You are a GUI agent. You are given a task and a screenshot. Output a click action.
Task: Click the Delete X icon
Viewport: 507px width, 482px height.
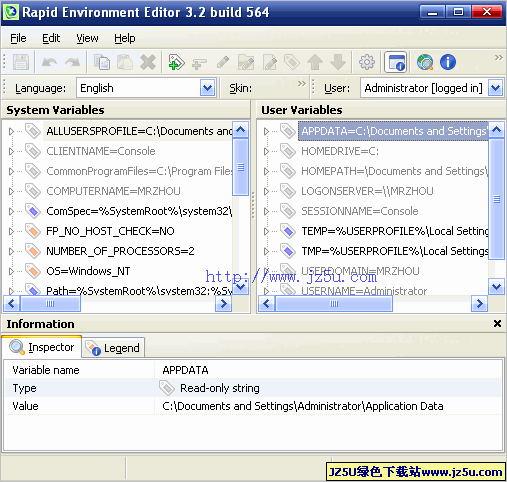coord(148,62)
